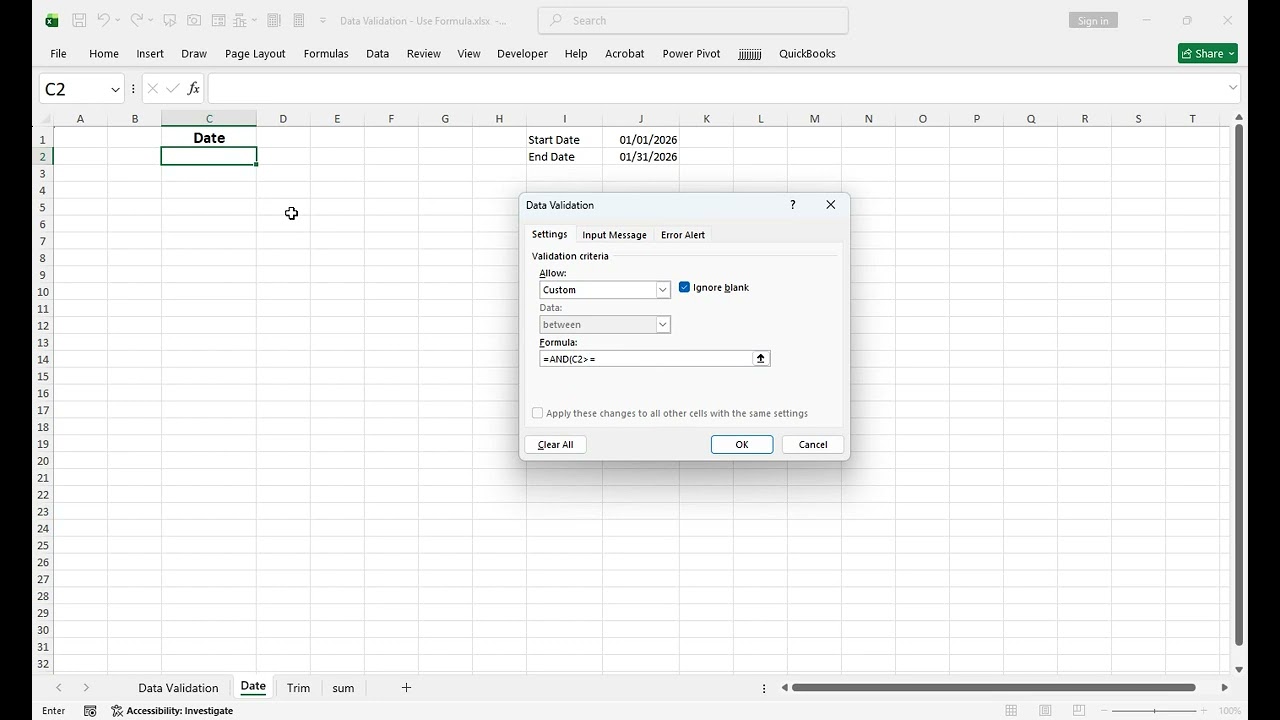The image size is (1280, 720).
Task: Open the Redo history dropdown arrow
Action: point(150,21)
